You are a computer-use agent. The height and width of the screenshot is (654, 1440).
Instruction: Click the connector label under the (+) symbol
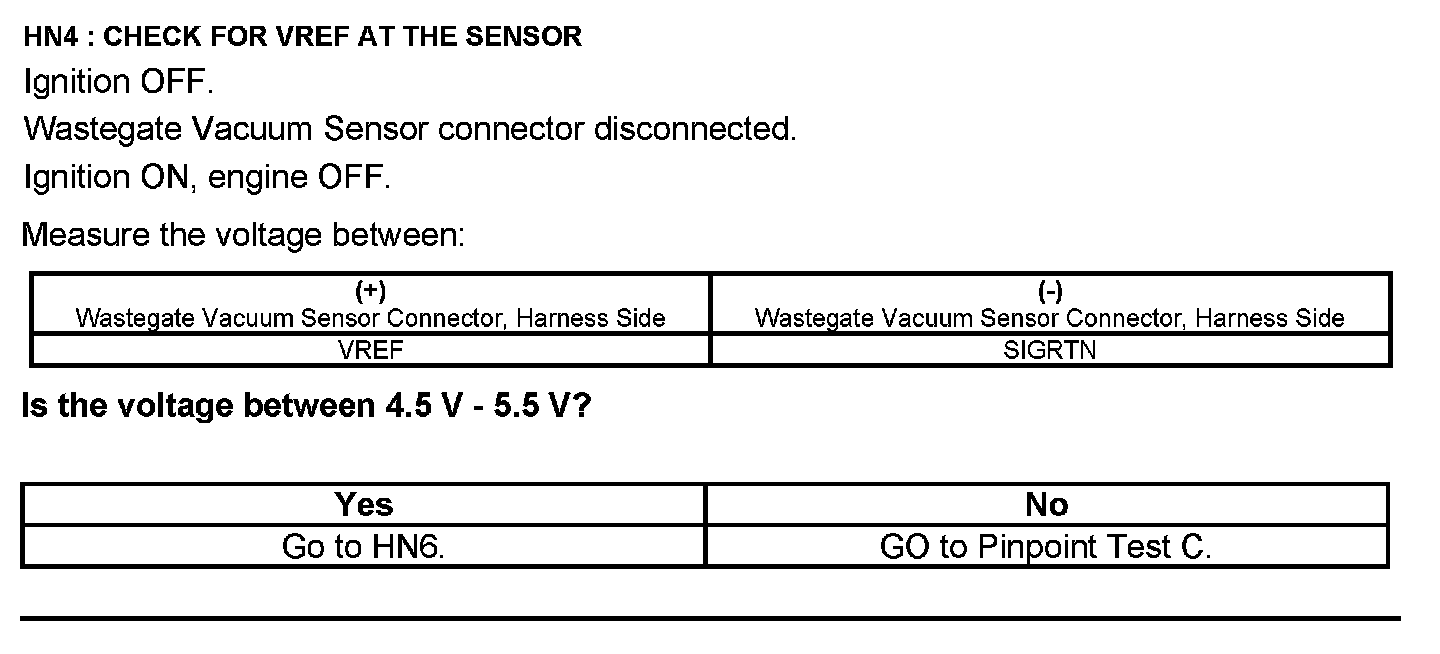point(370,318)
